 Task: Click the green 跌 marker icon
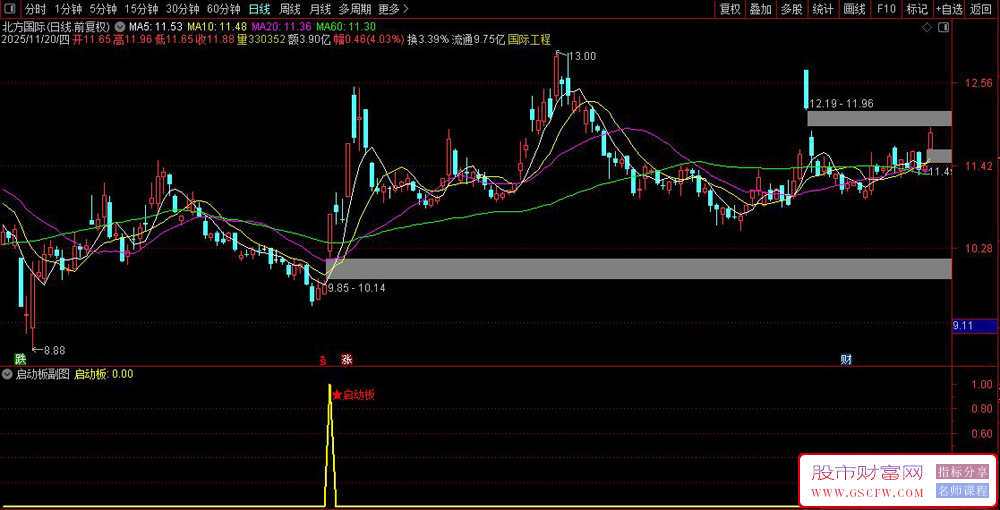[x=20, y=359]
